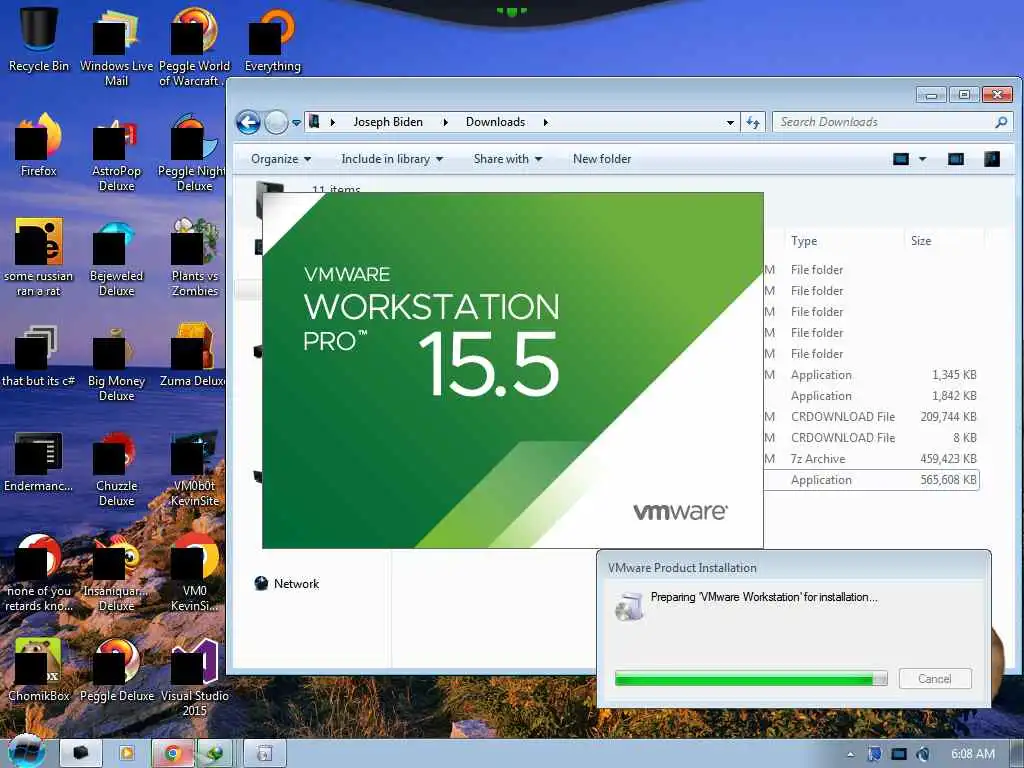Select 'some russian ran a rat' icon

click(39, 258)
